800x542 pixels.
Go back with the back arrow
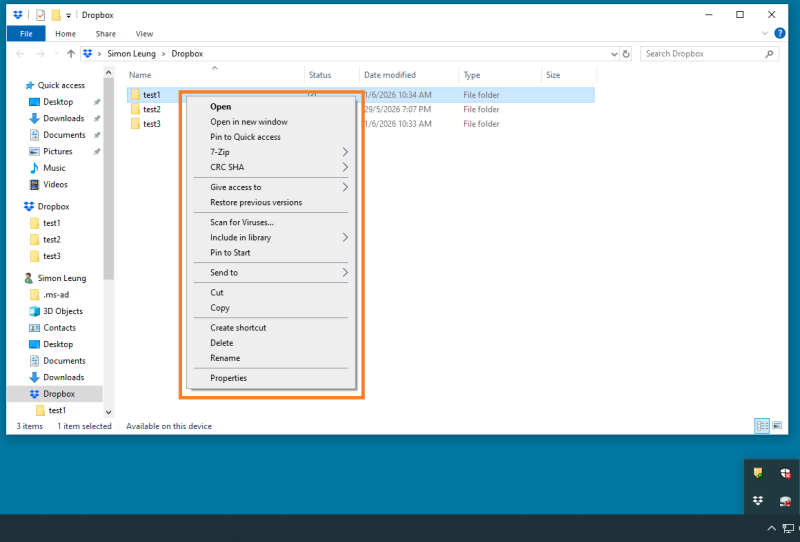(20, 54)
